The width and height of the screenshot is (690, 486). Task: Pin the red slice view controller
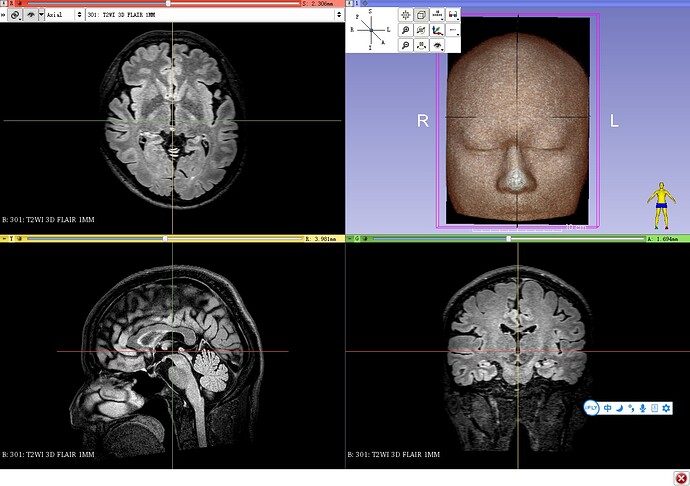(x=4, y=3)
